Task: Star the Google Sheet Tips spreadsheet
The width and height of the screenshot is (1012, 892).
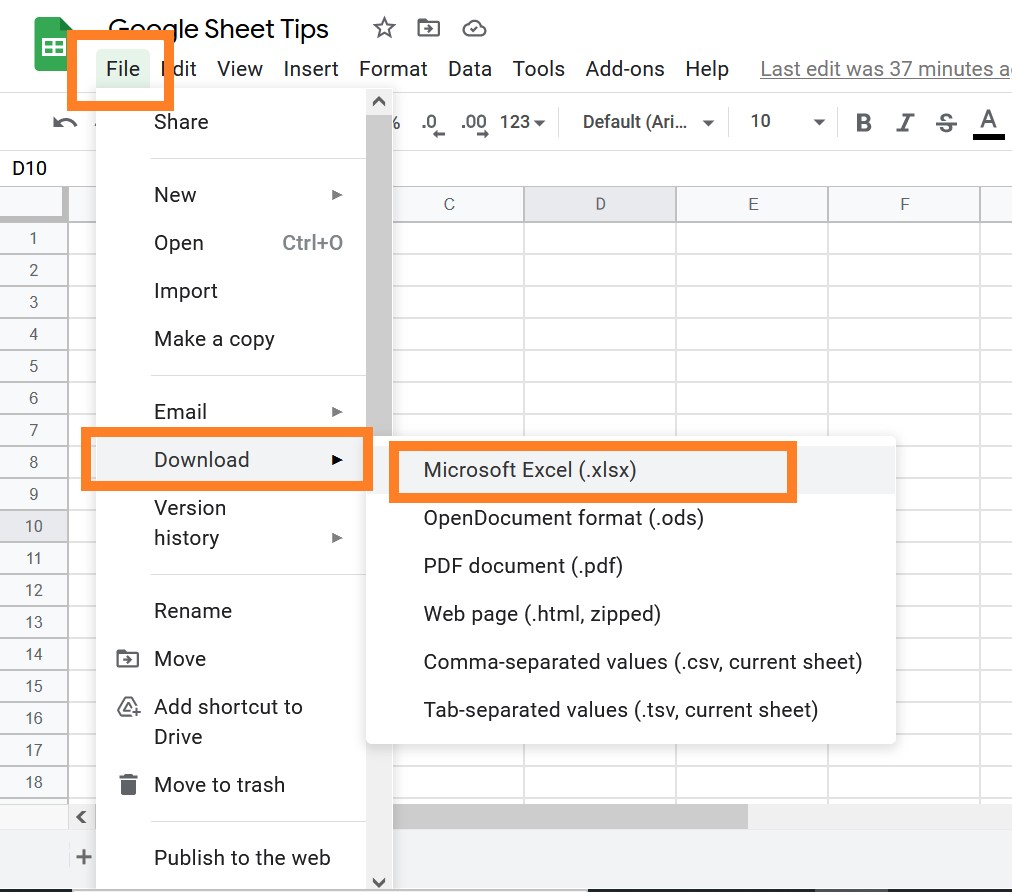Action: pyautogui.click(x=384, y=29)
